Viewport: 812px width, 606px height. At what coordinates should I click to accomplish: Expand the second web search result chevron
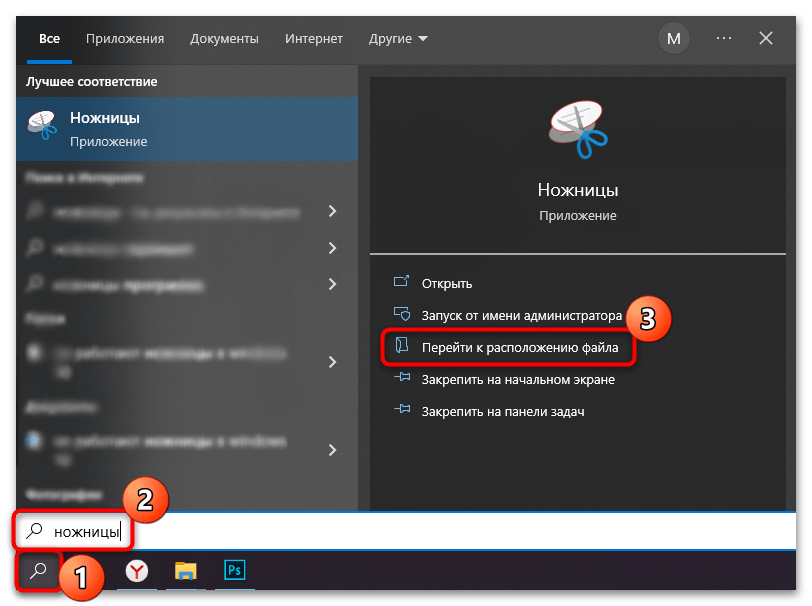(332, 247)
